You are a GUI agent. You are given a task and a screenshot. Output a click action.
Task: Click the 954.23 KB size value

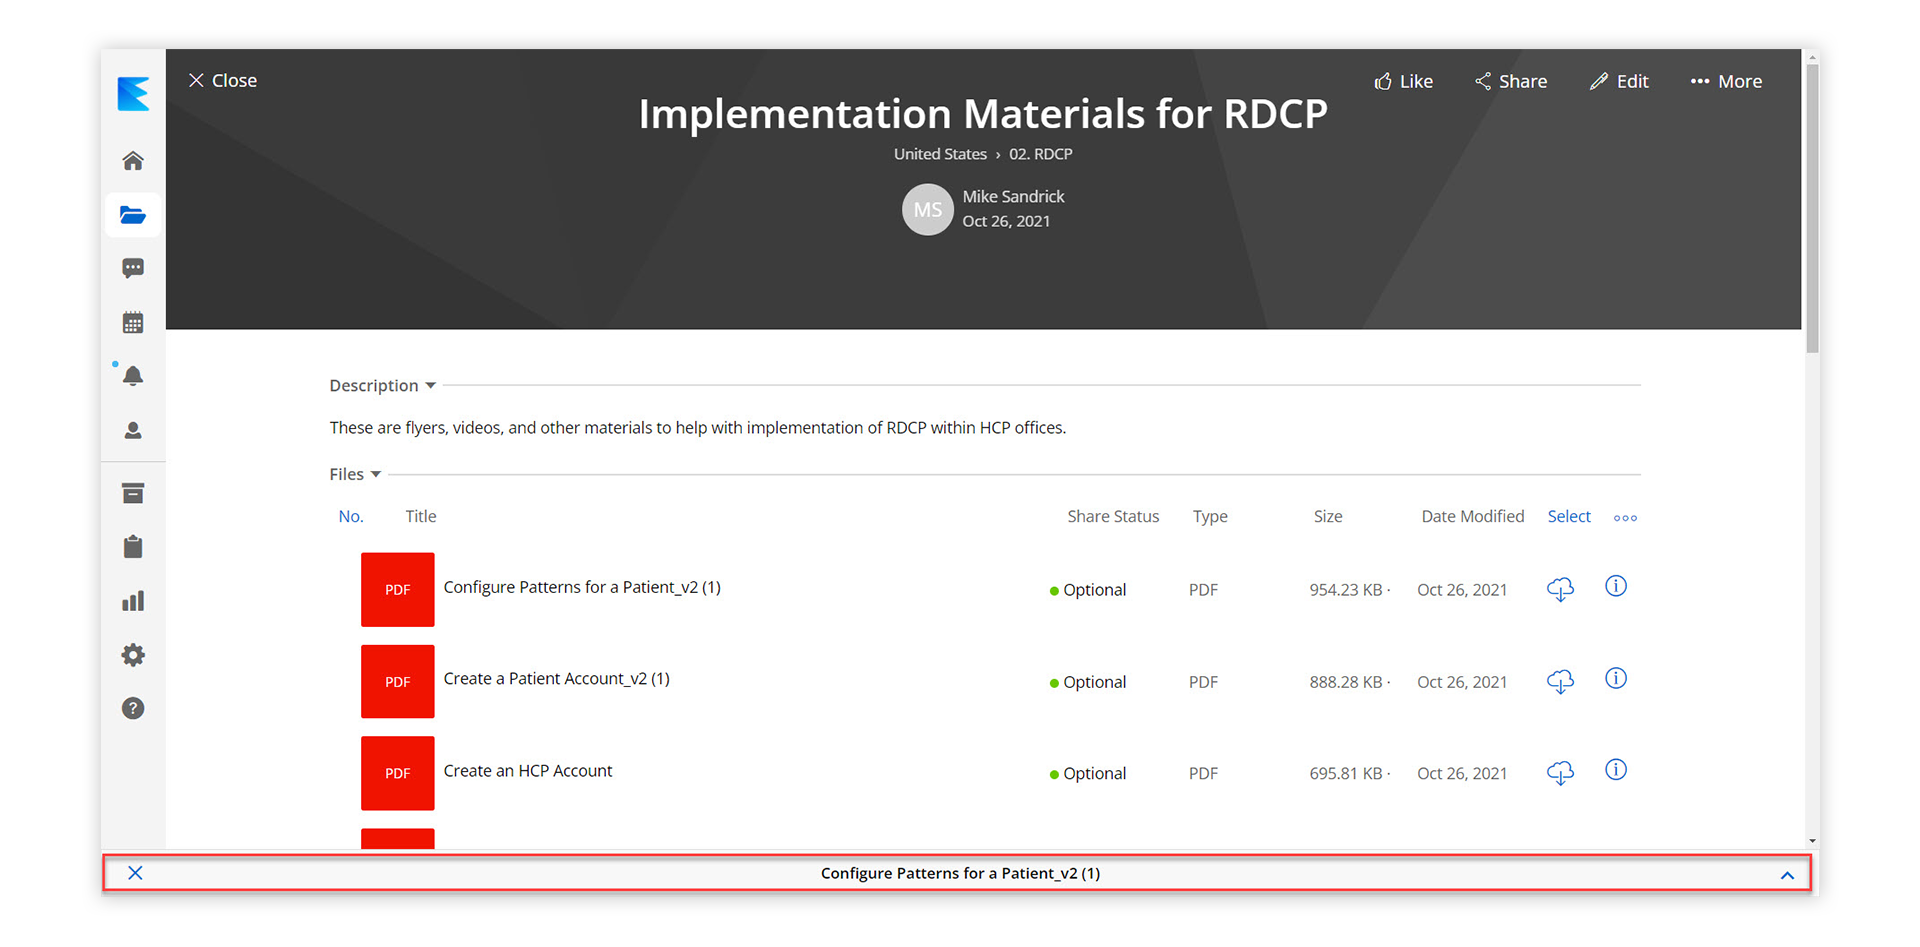(x=1346, y=590)
